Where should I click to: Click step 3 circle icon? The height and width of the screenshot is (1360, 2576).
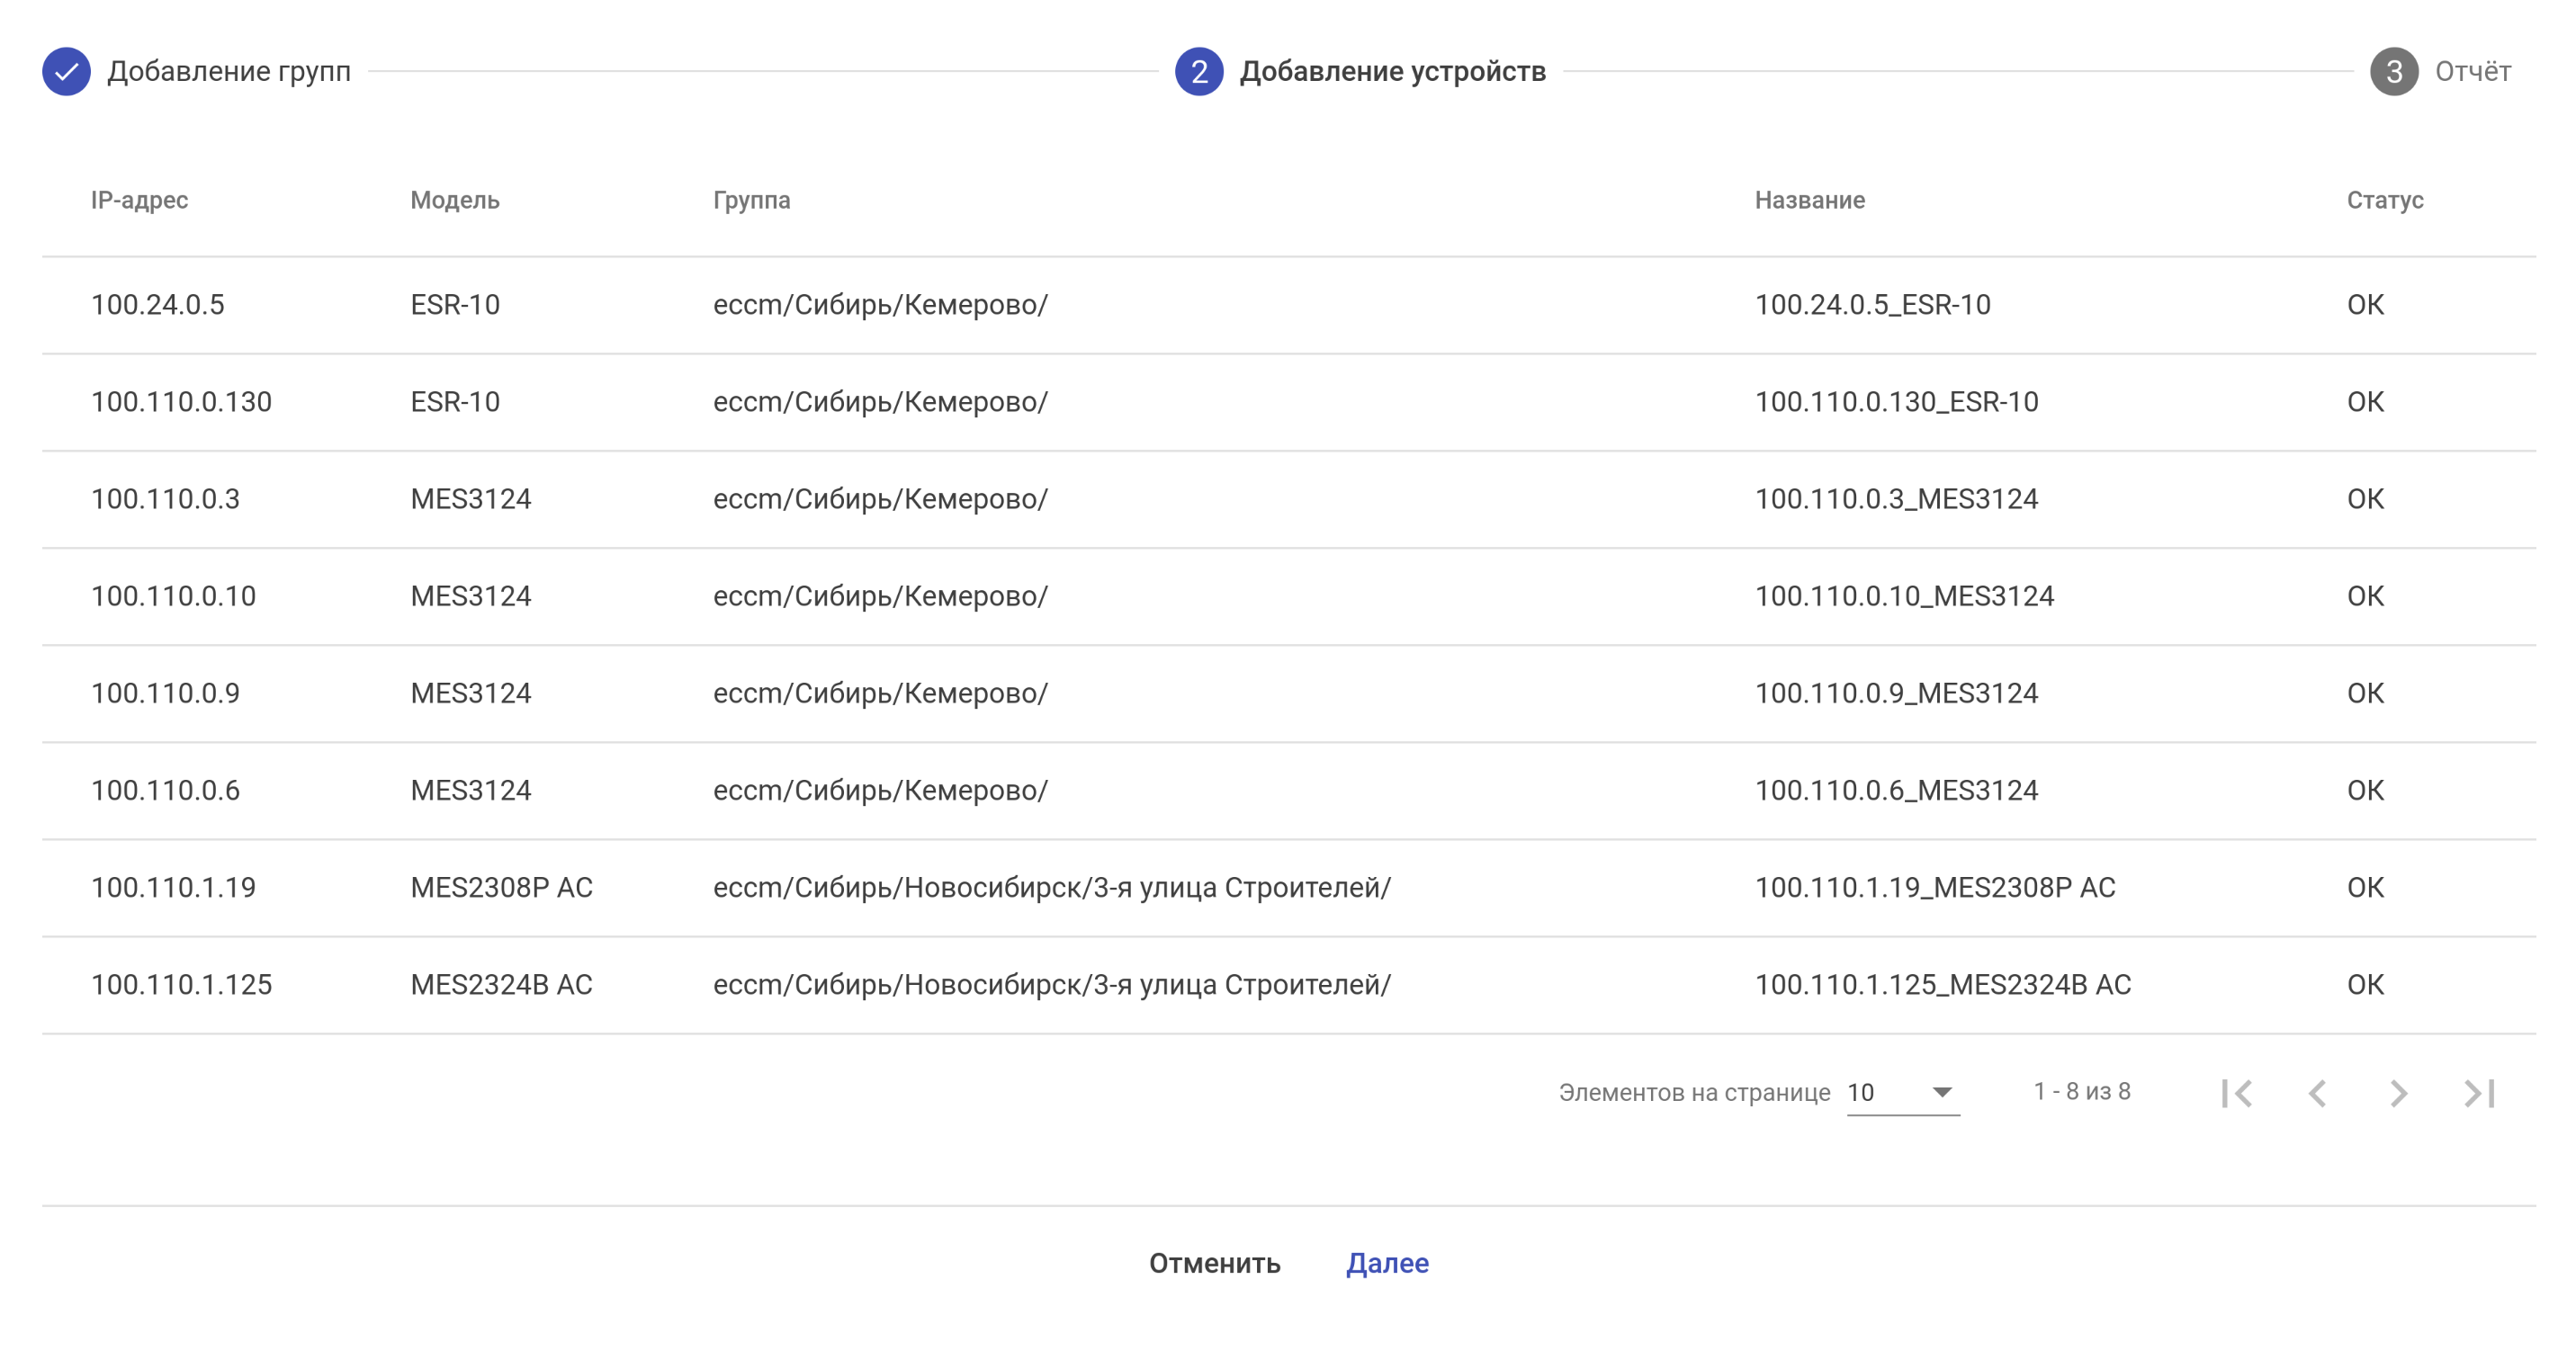pyautogui.click(x=2393, y=72)
